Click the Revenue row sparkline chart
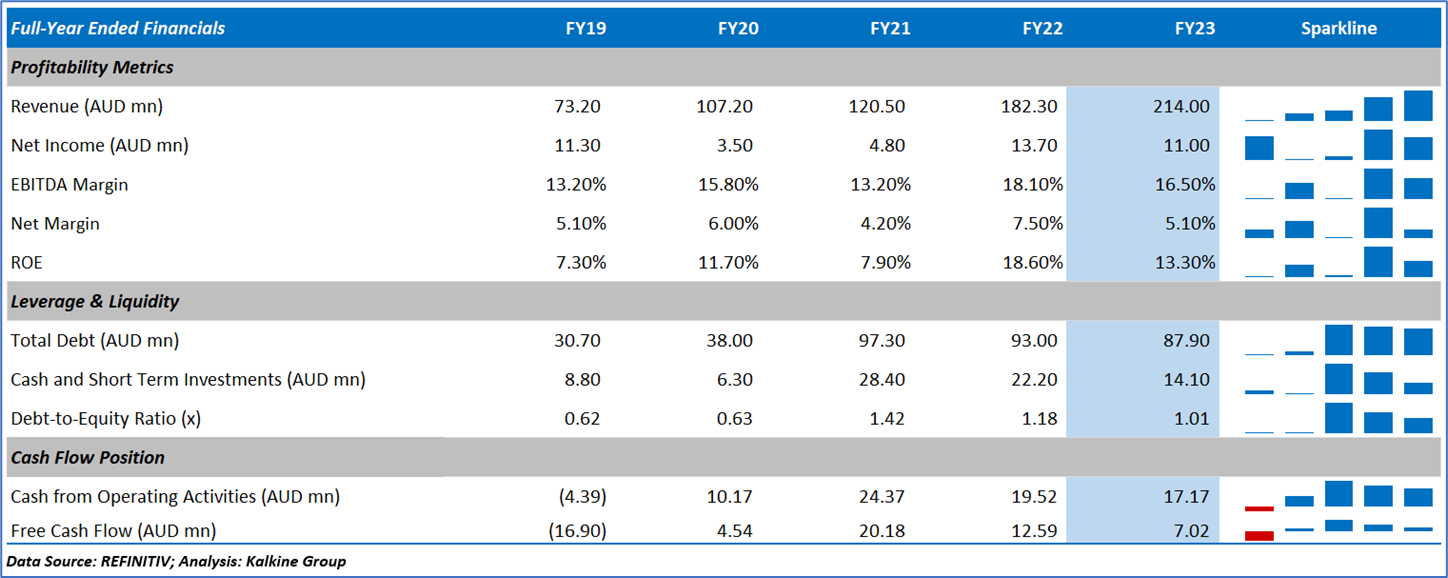Image resolution: width=1448 pixels, height=578 pixels. 1338,106
